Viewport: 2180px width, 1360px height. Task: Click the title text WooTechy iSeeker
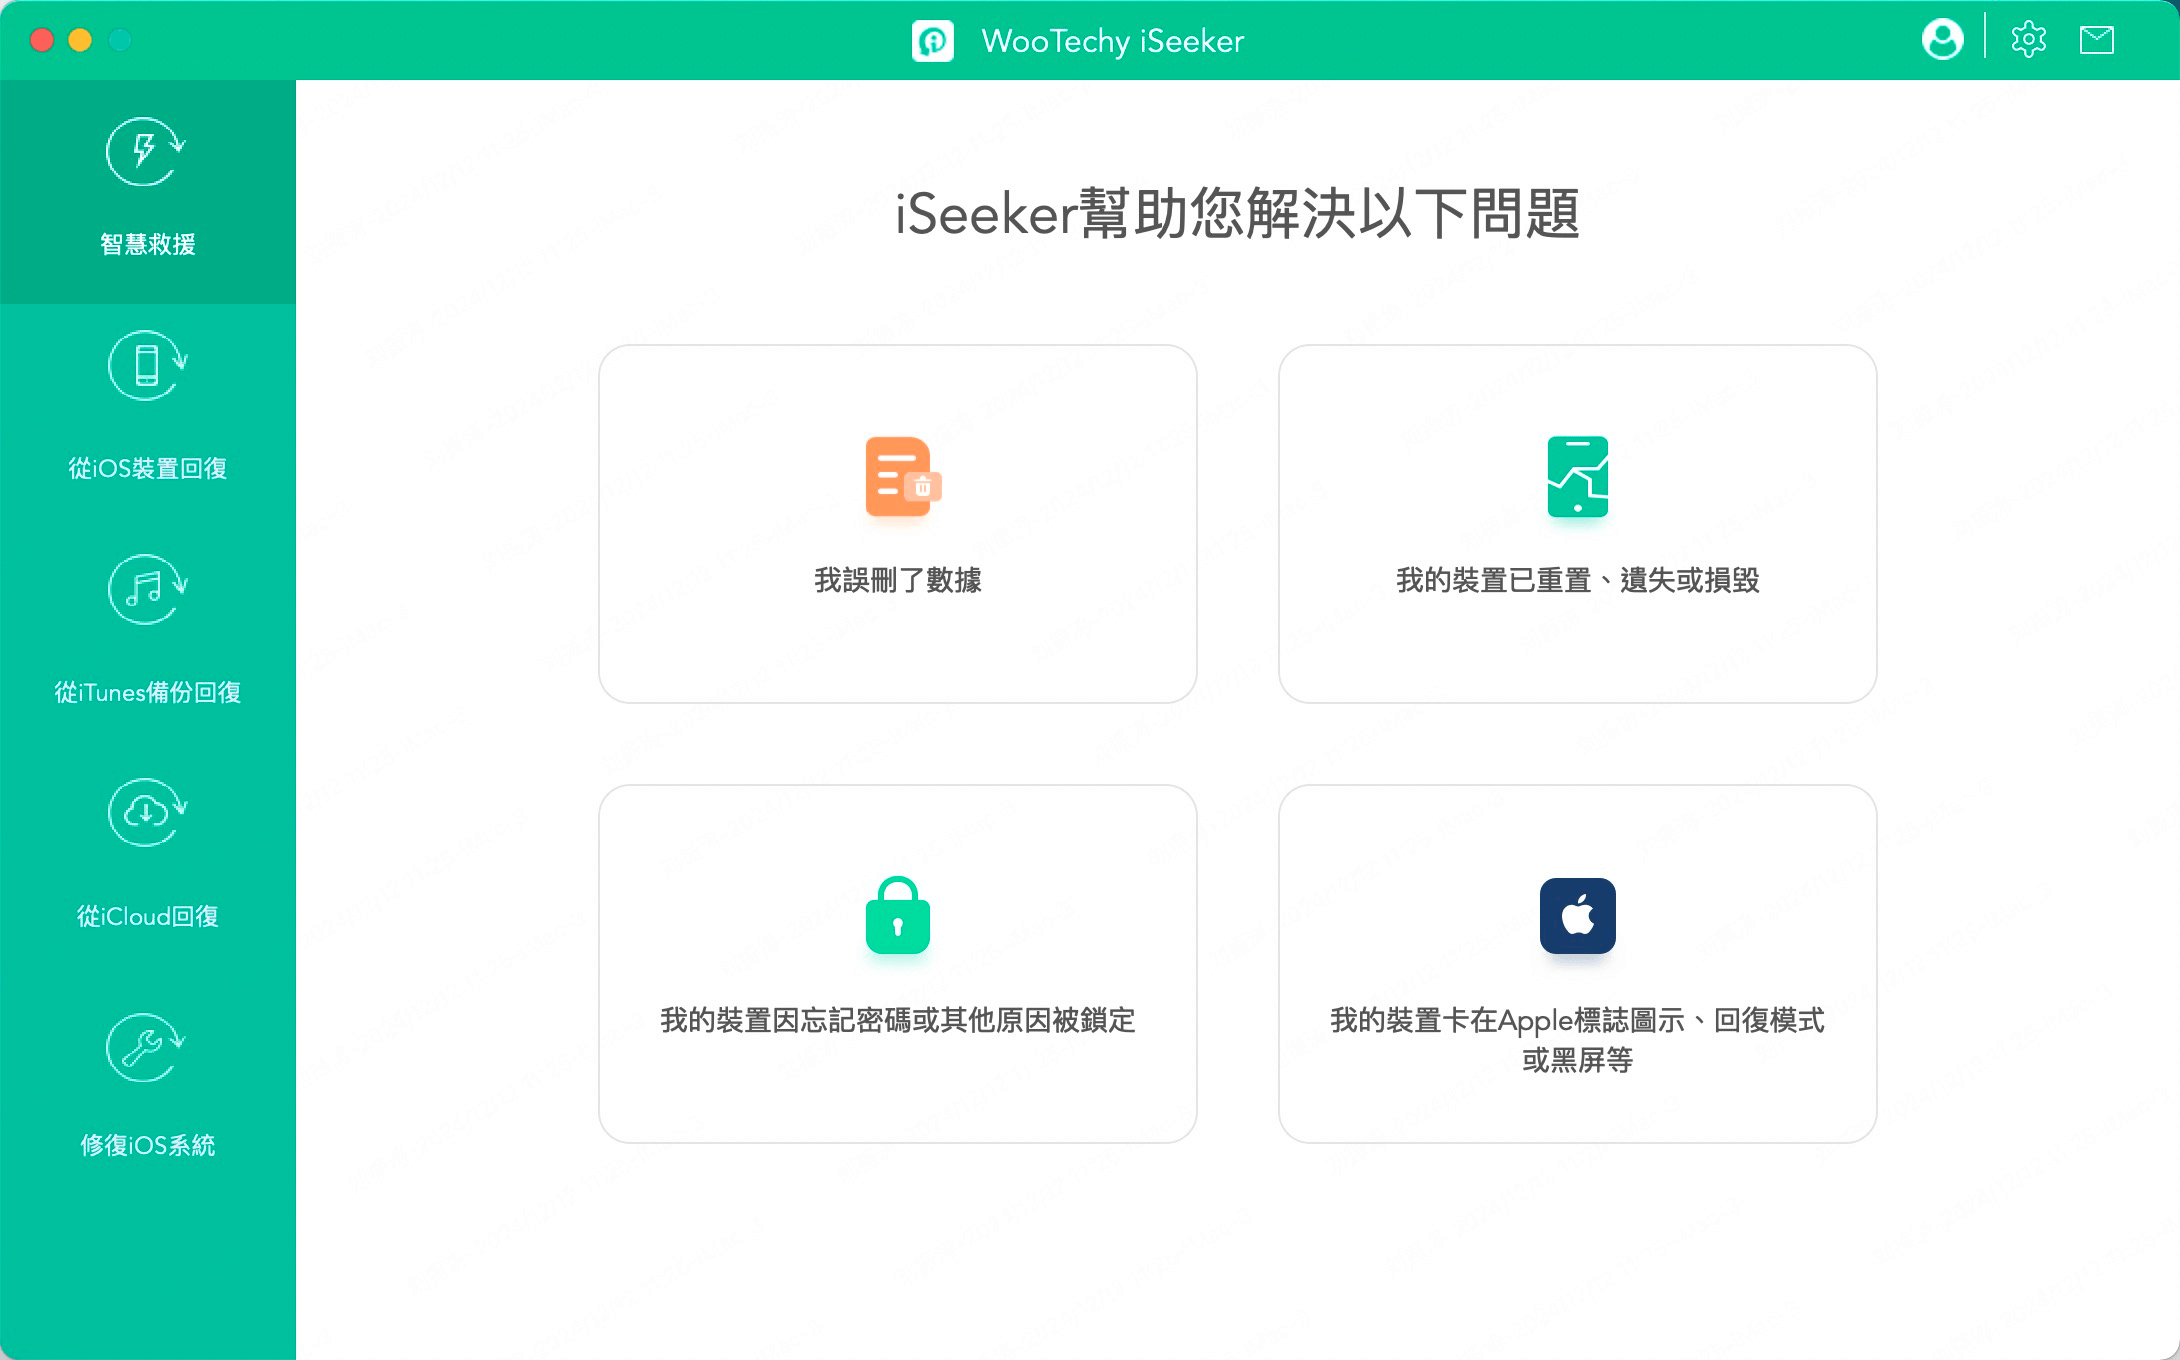pos(1113,41)
